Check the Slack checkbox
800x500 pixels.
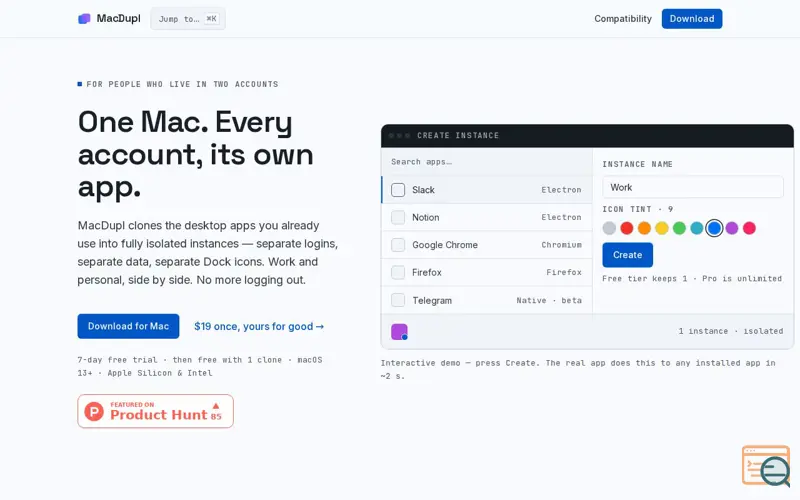click(x=398, y=190)
